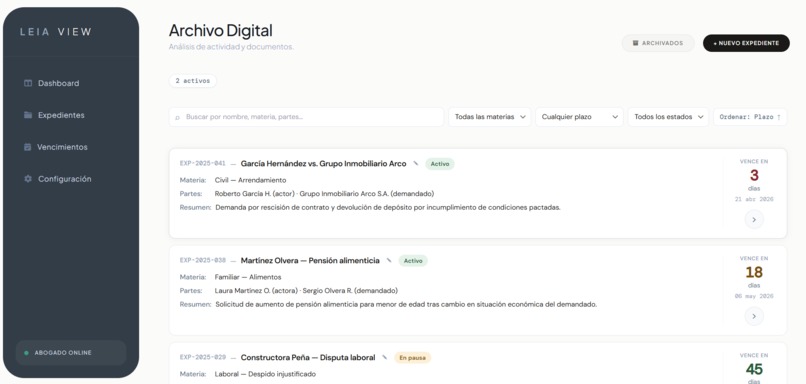Screen dimensions: 806x384
Task: Click the Vencimientos calendar icon
Action: [x=27, y=147]
